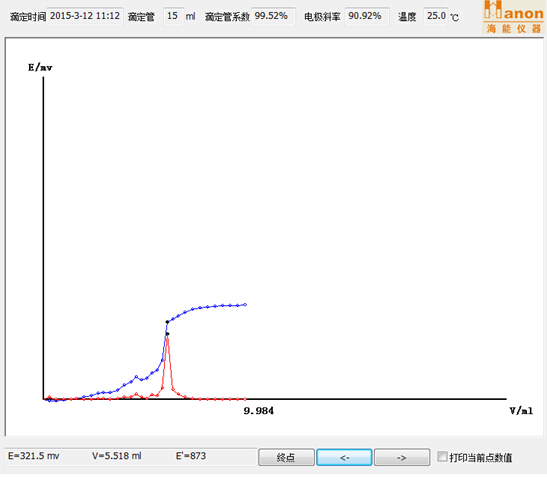Click the electrode slope field 90.92%

coord(367,16)
